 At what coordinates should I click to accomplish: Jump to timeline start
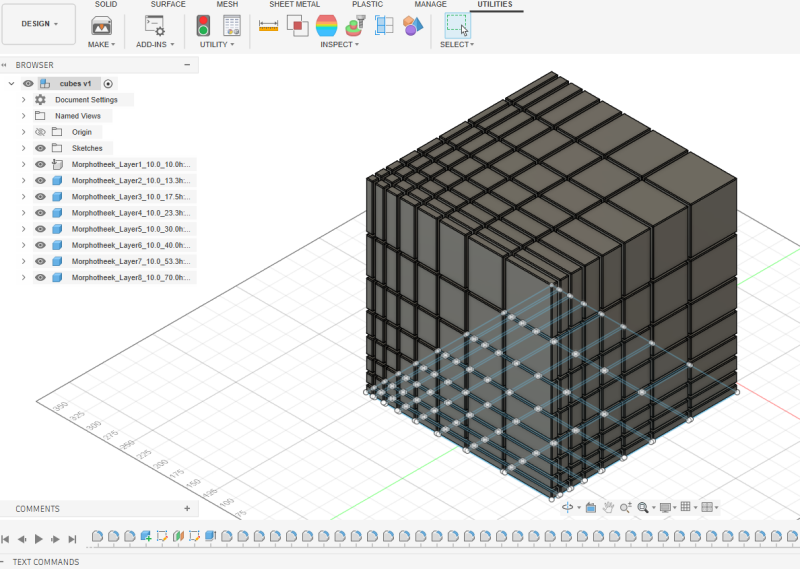tap(6, 539)
